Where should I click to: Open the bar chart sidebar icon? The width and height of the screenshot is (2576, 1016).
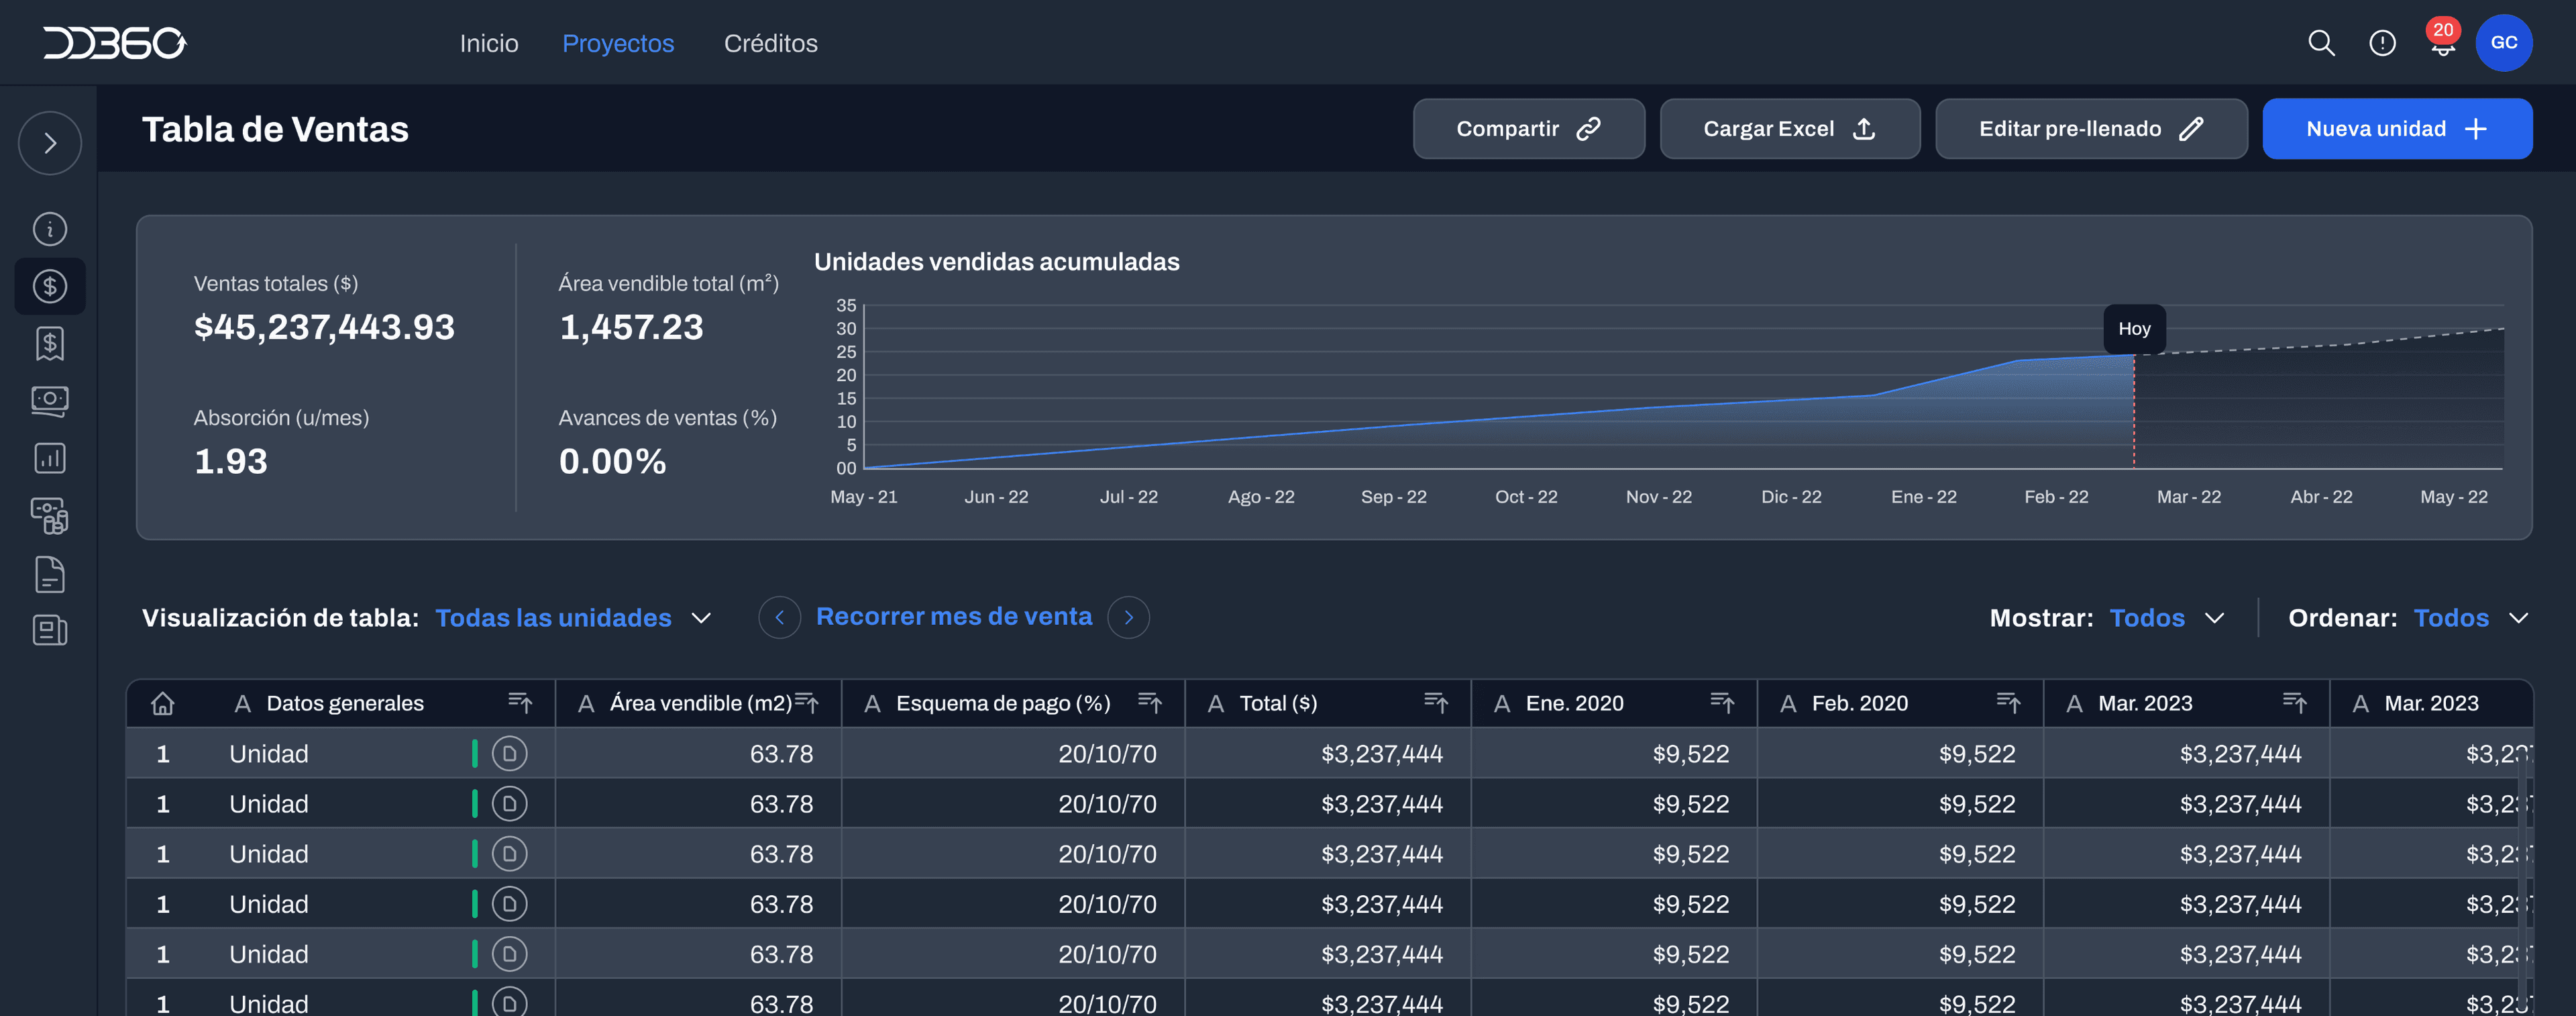[50, 458]
